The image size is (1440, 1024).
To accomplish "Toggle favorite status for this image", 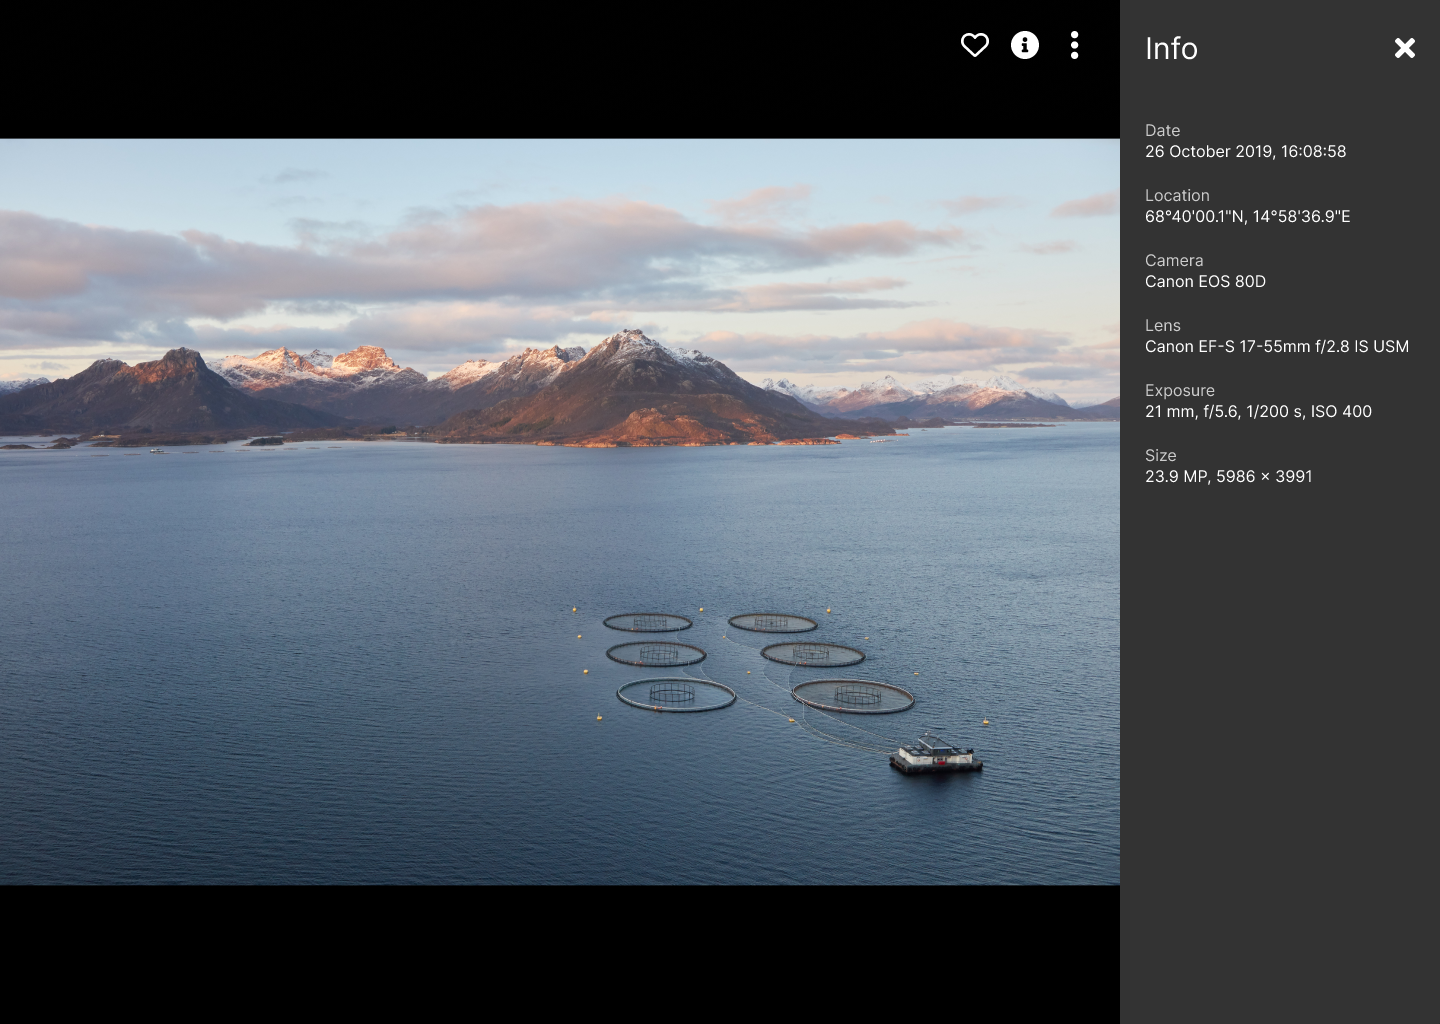I will tap(974, 45).
